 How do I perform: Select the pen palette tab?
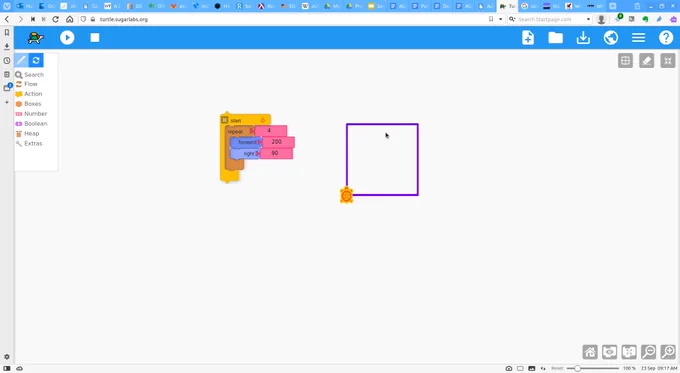21,60
